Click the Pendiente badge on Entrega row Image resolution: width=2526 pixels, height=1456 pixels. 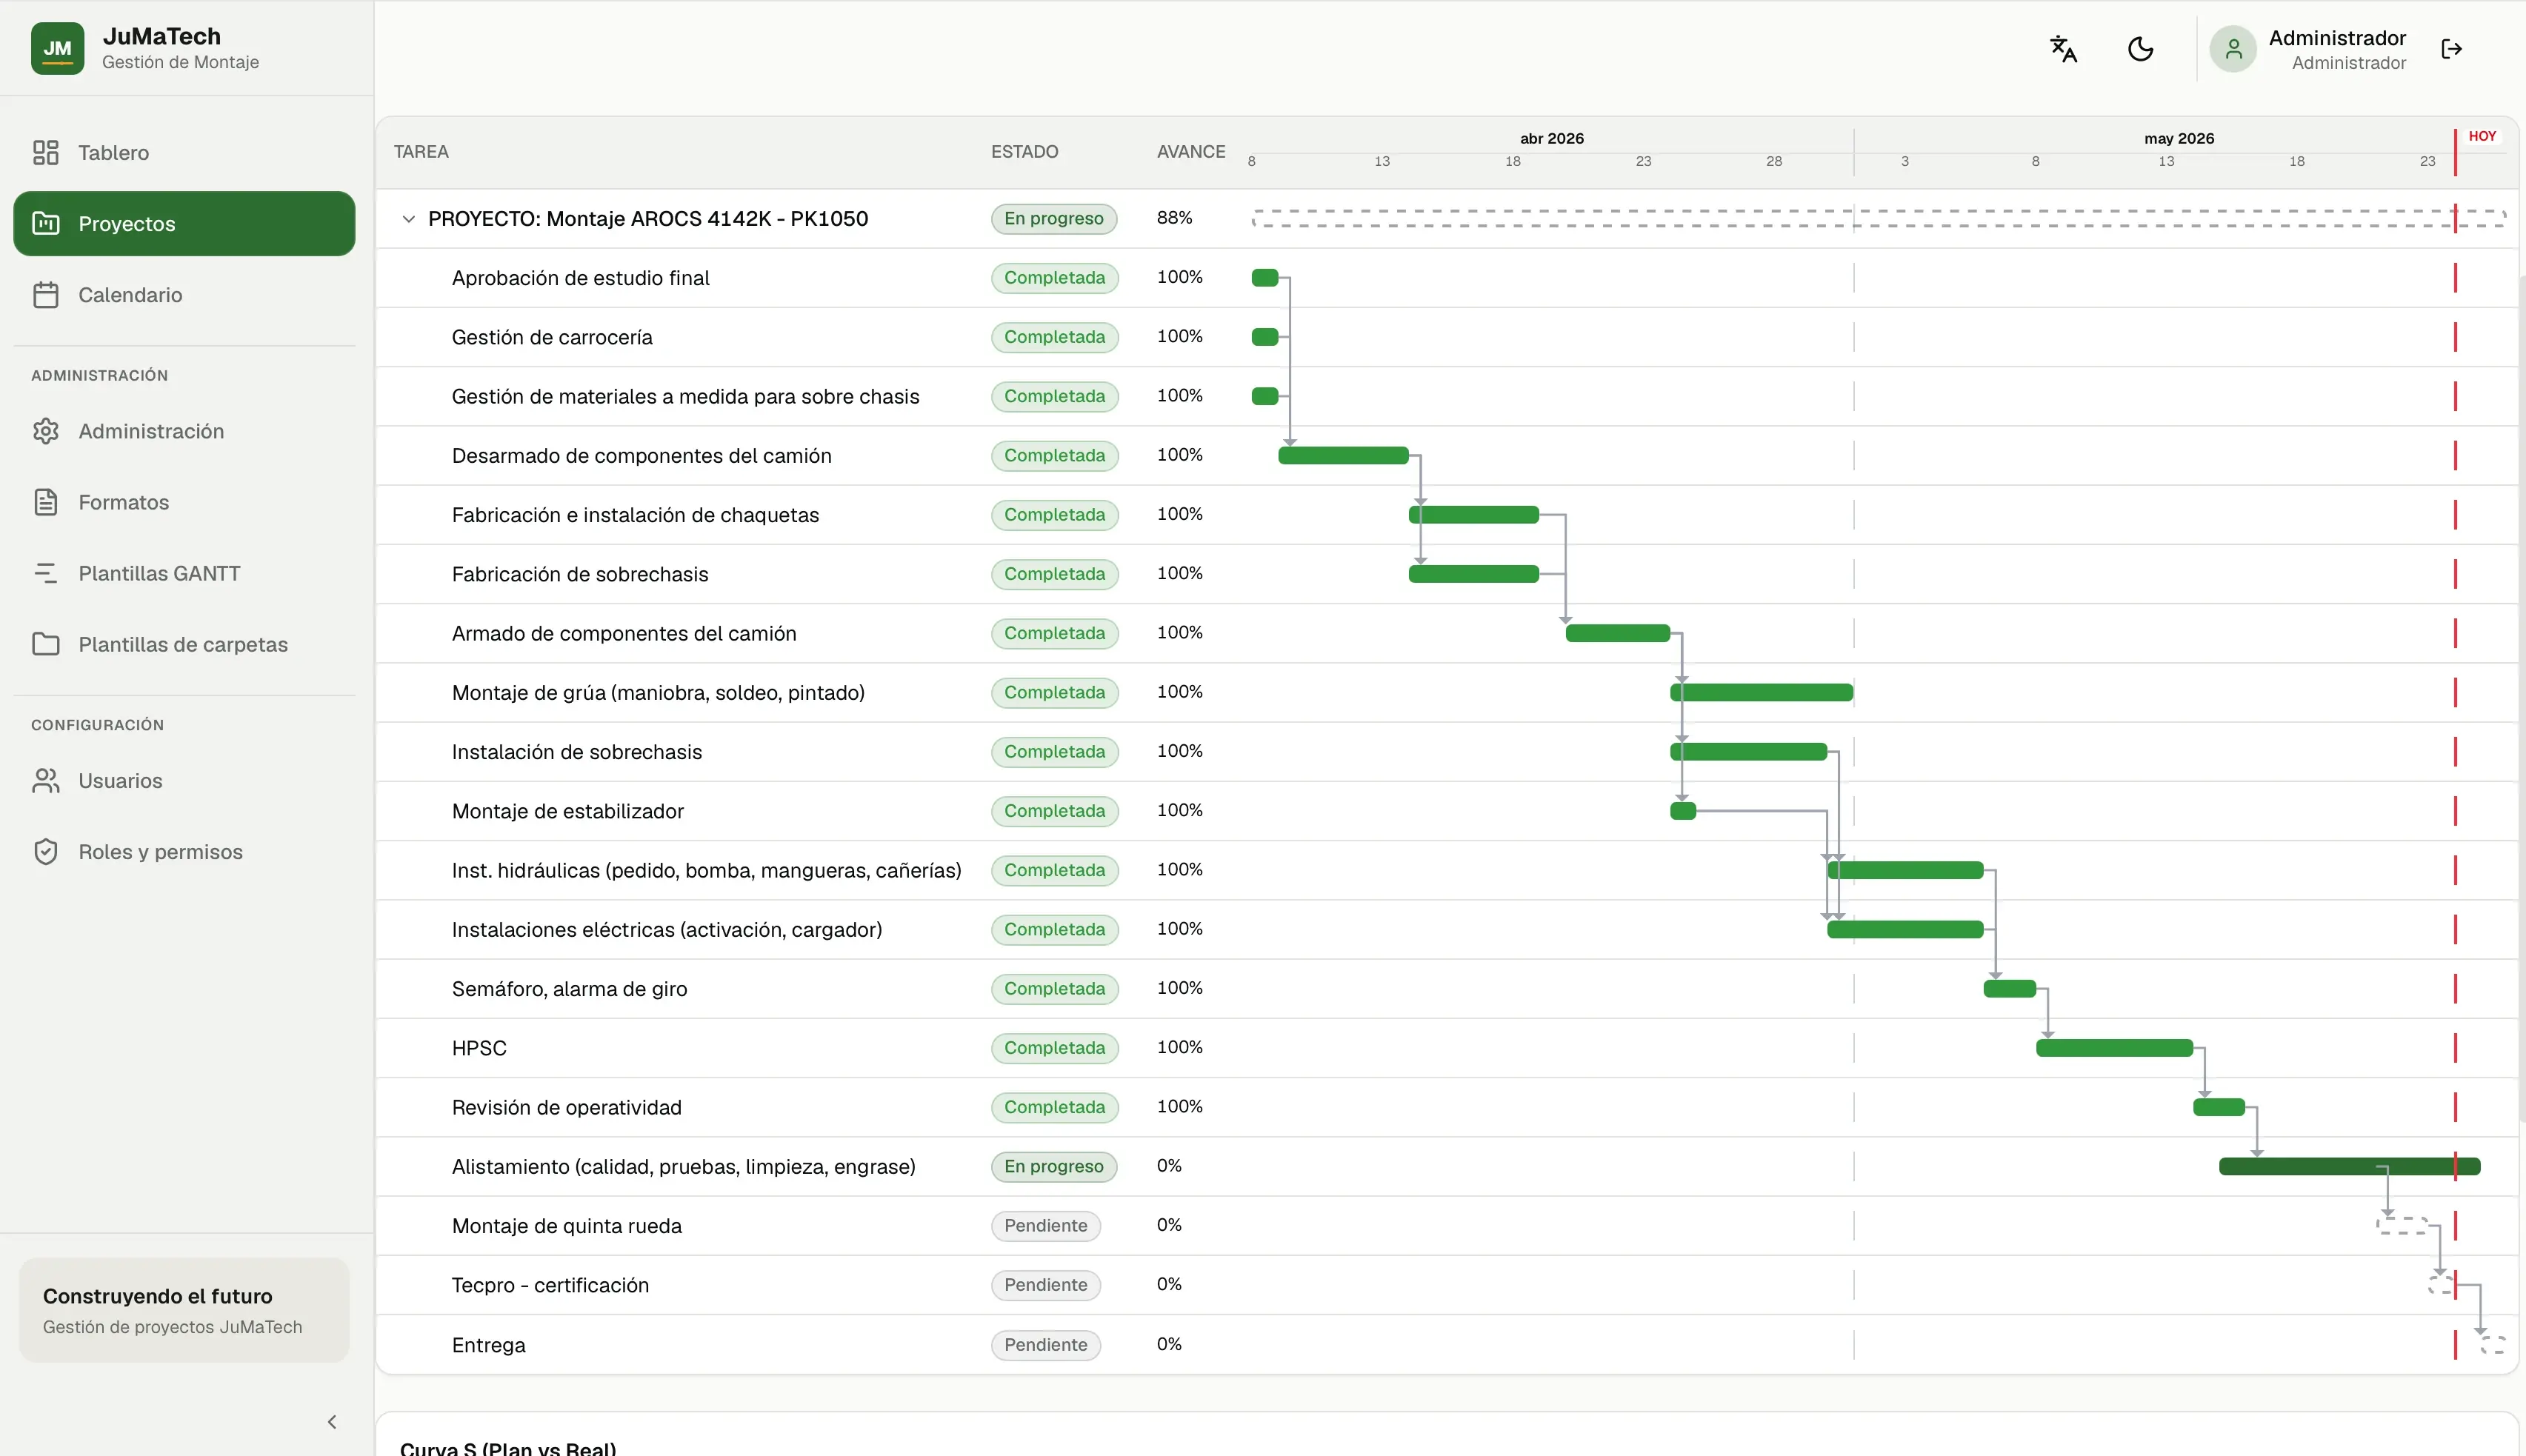[1045, 1344]
